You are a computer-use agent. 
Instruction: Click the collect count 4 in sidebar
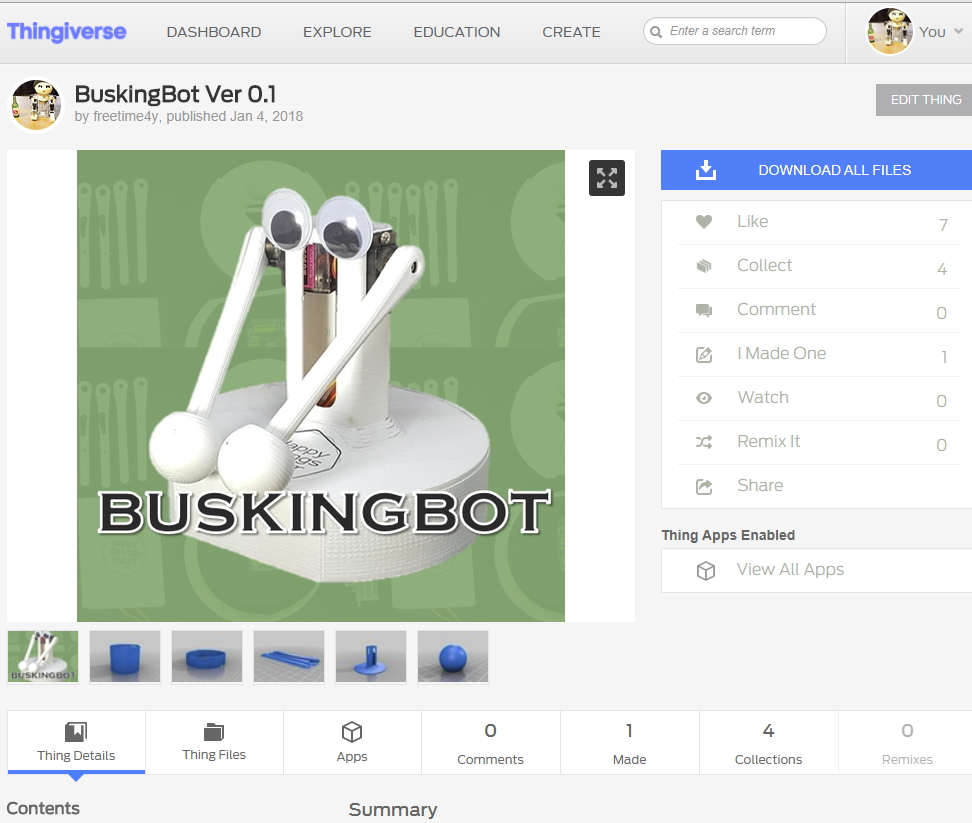(942, 268)
